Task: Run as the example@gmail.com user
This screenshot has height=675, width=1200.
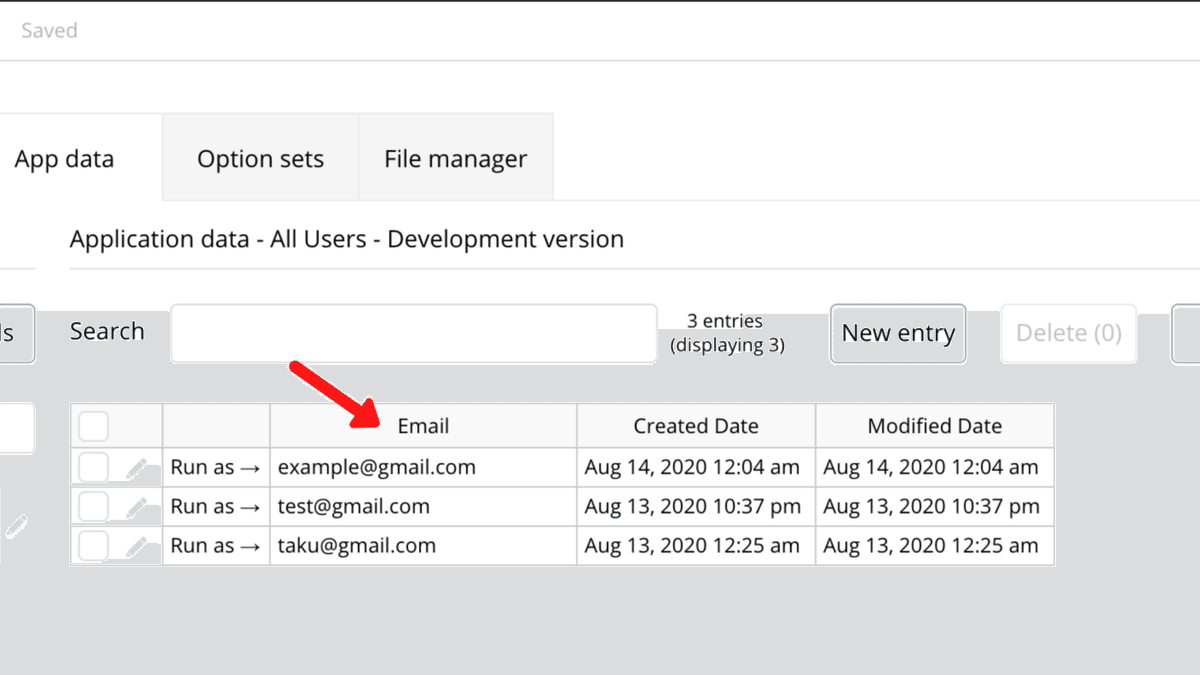Action: (x=215, y=467)
